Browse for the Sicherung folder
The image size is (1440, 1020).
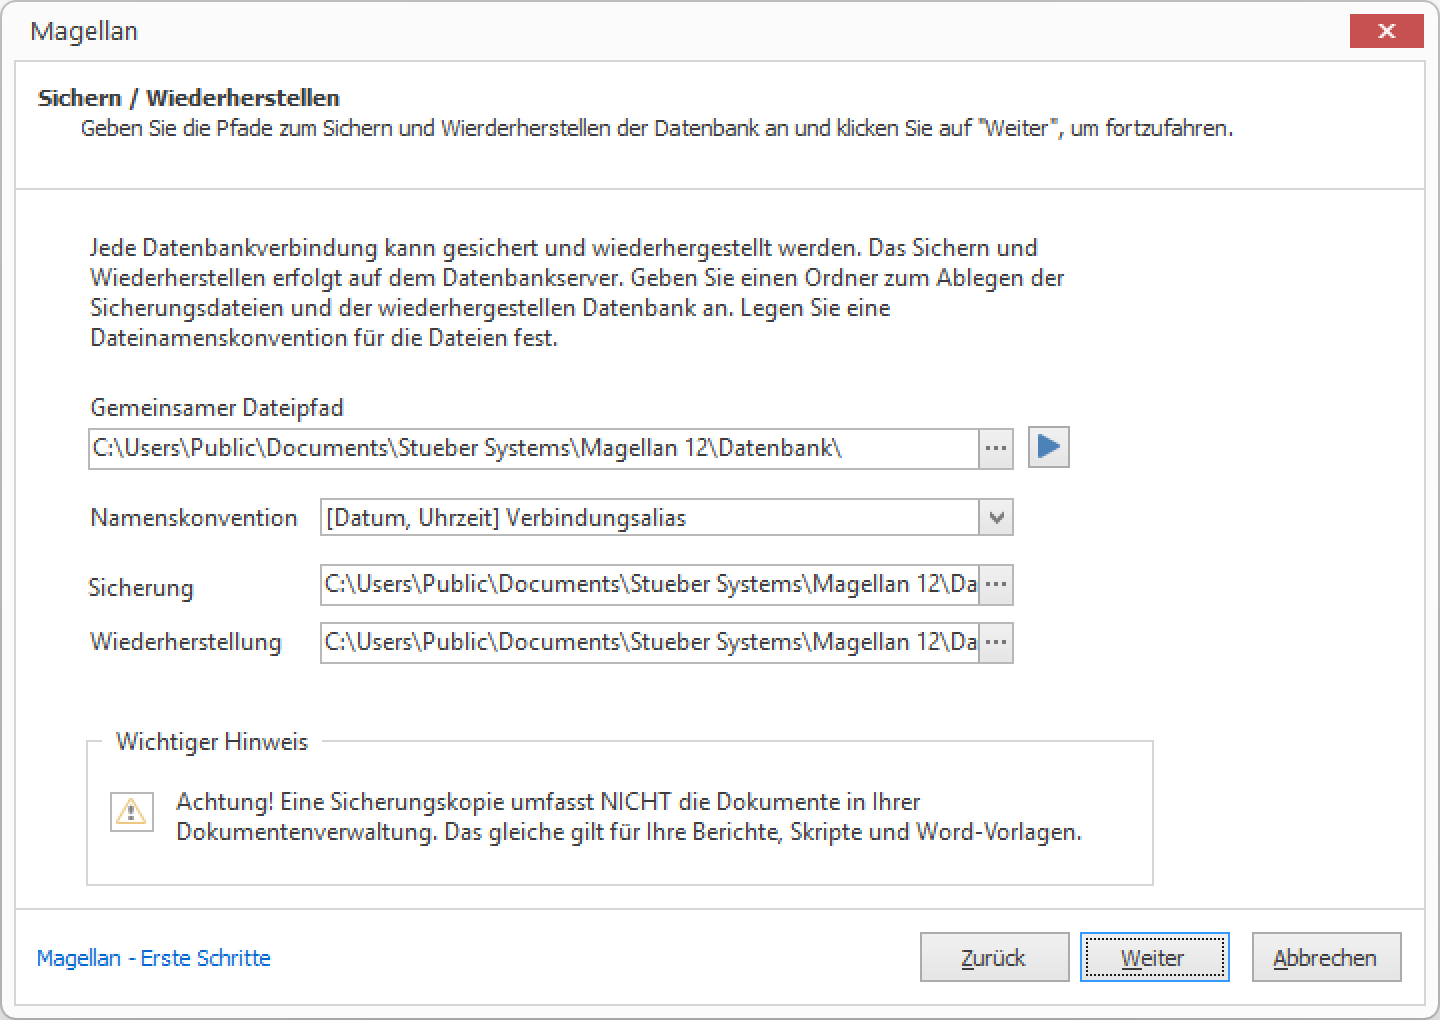[996, 585]
